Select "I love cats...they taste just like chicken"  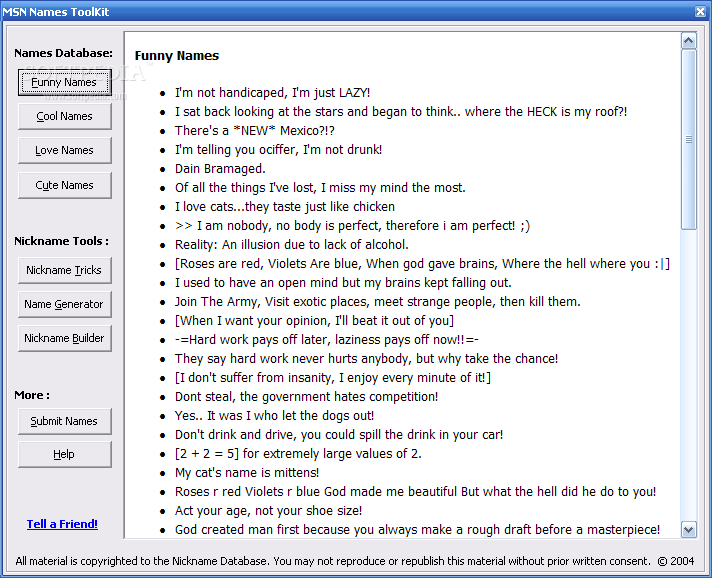(x=285, y=207)
